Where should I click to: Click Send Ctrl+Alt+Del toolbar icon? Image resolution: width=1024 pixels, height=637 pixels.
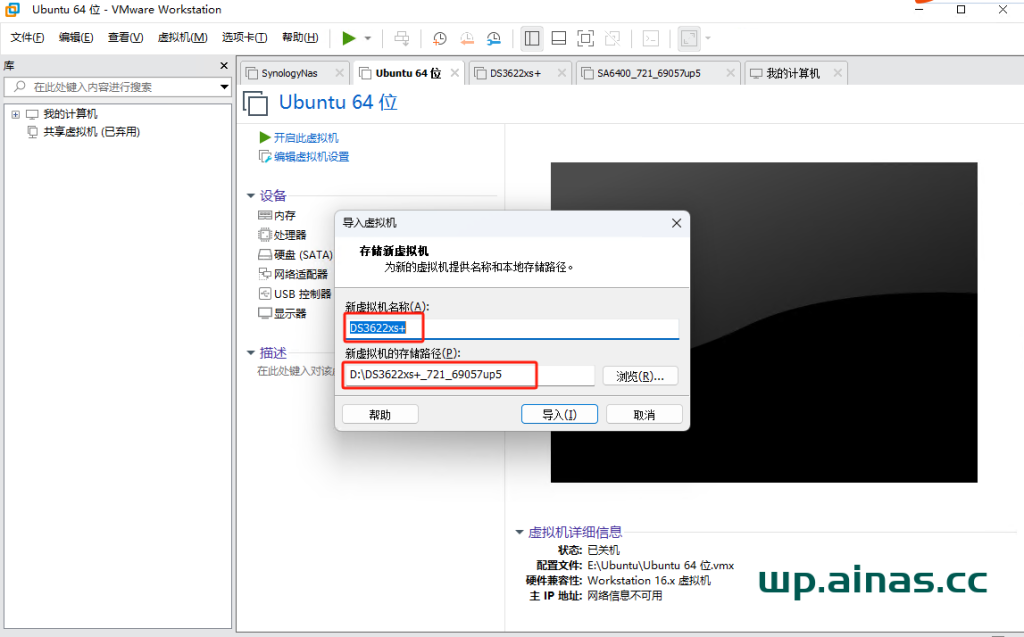402,39
